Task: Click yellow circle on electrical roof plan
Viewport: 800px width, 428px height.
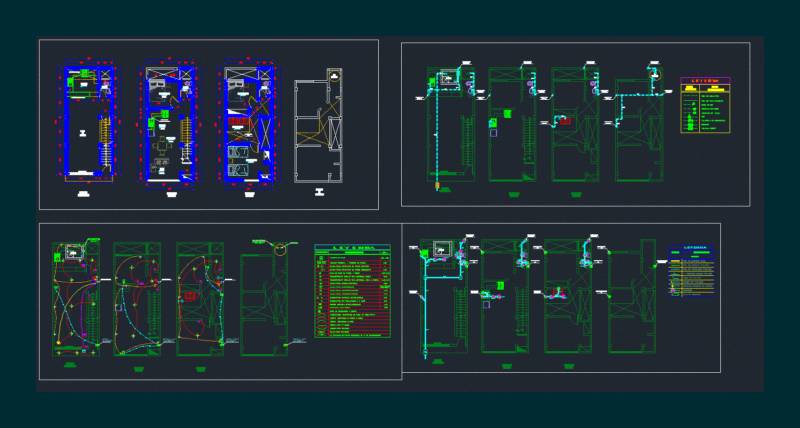Action: [x=280, y=249]
